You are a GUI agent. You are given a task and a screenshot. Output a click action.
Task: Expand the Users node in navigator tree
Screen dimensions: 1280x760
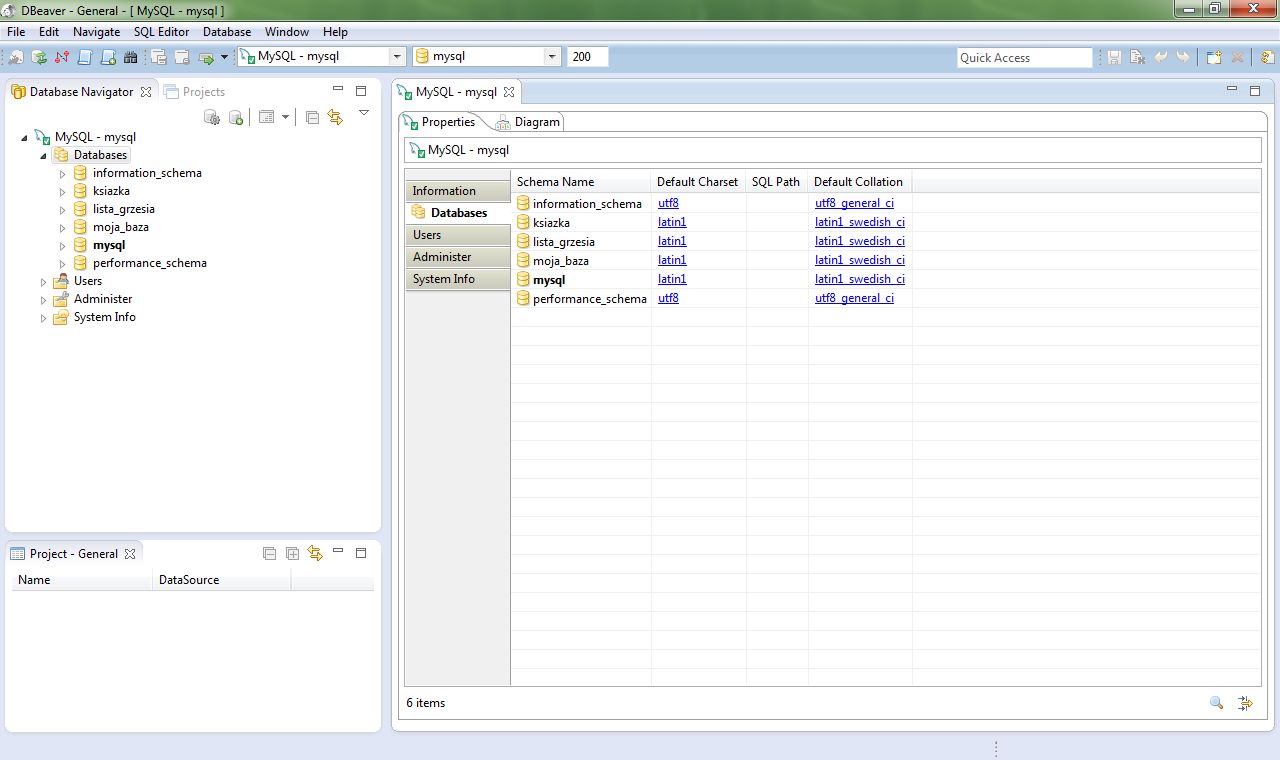click(x=43, y=282)
